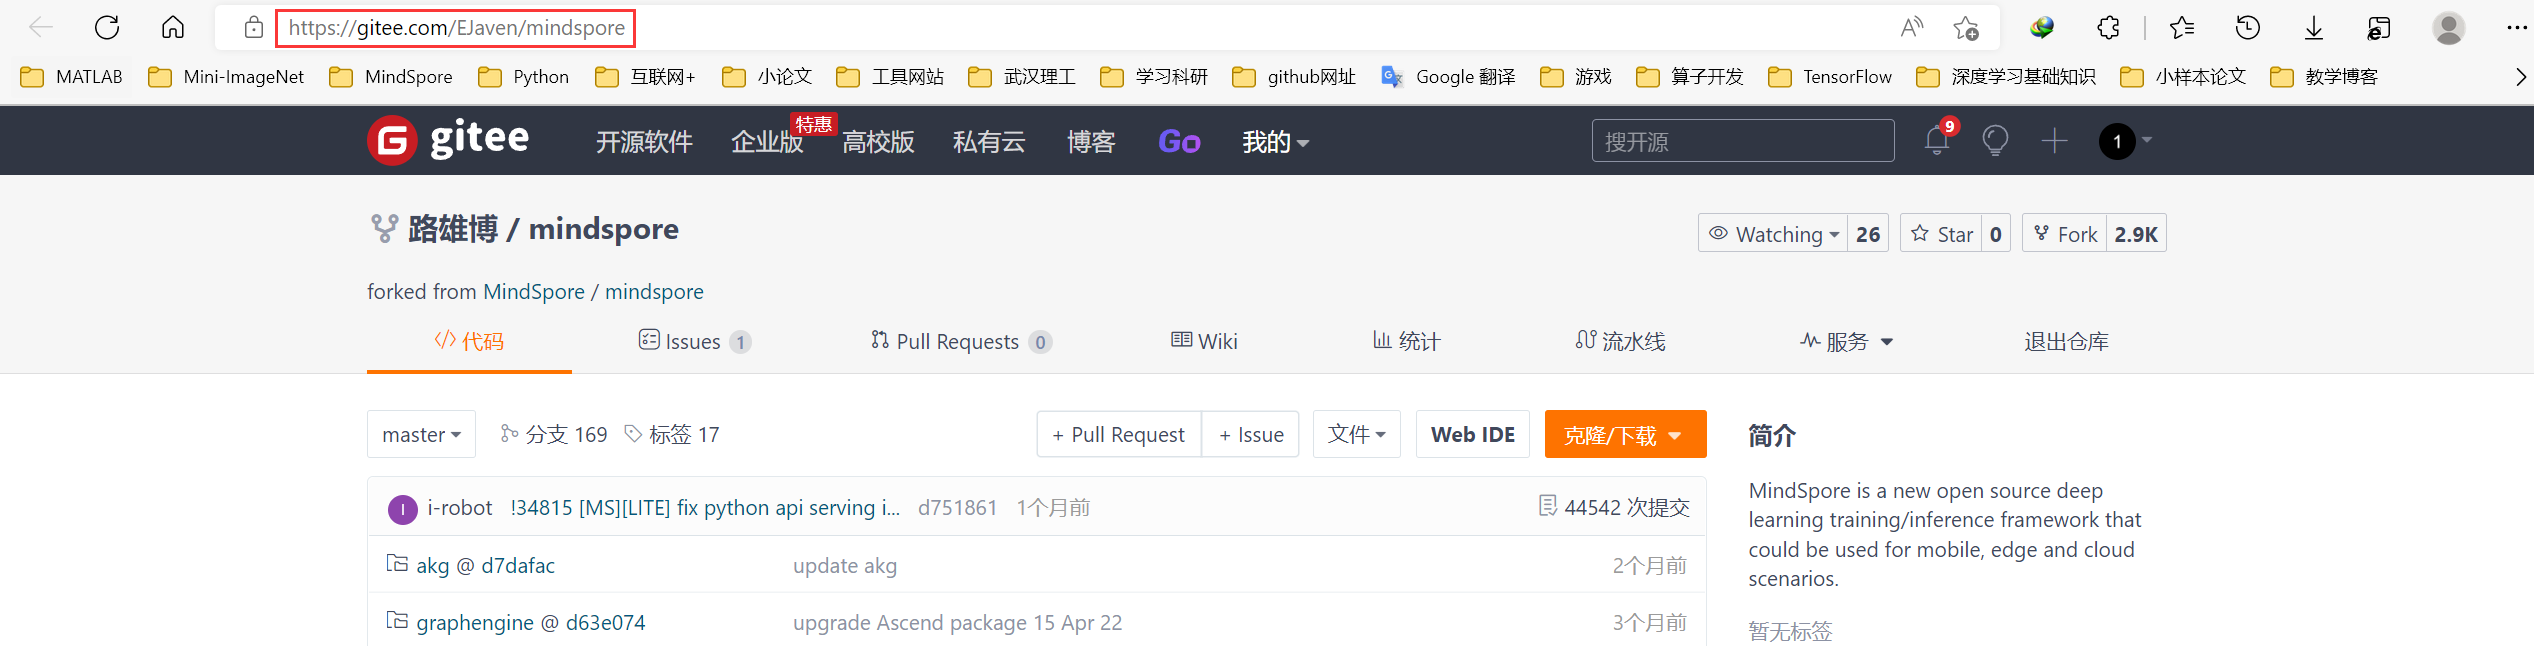Screen dimensions: 2534x646
Task: Open TensorFlow bookmarks folder
Action: pyautogui.click(x=1830, y=77)
